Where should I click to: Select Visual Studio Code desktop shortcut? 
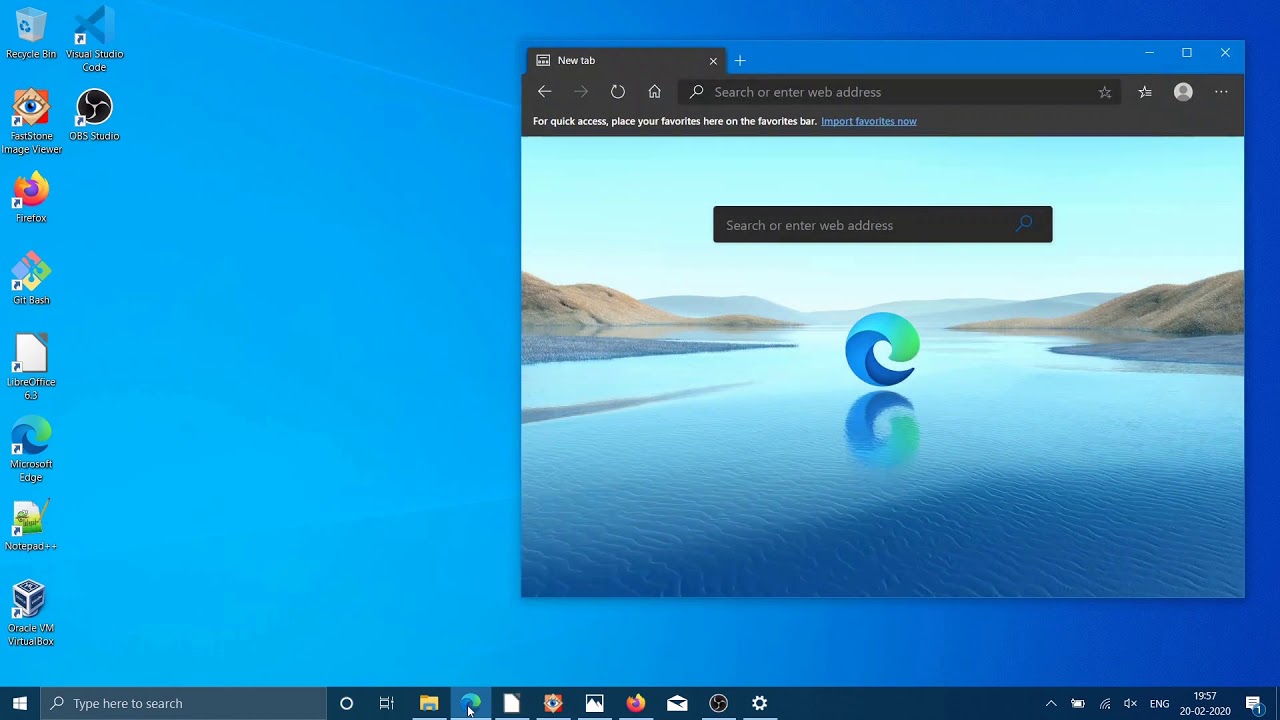[94, 39]
